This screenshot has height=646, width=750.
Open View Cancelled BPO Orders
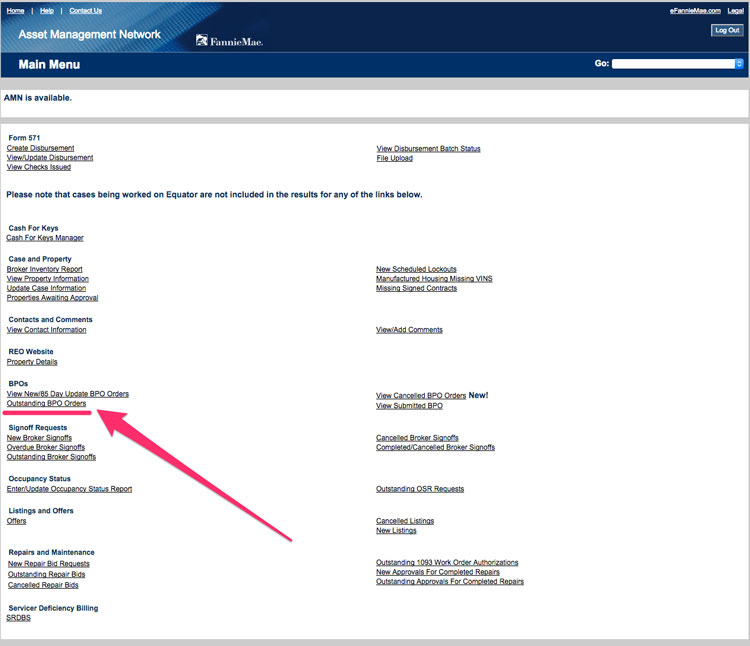point(421,396)
